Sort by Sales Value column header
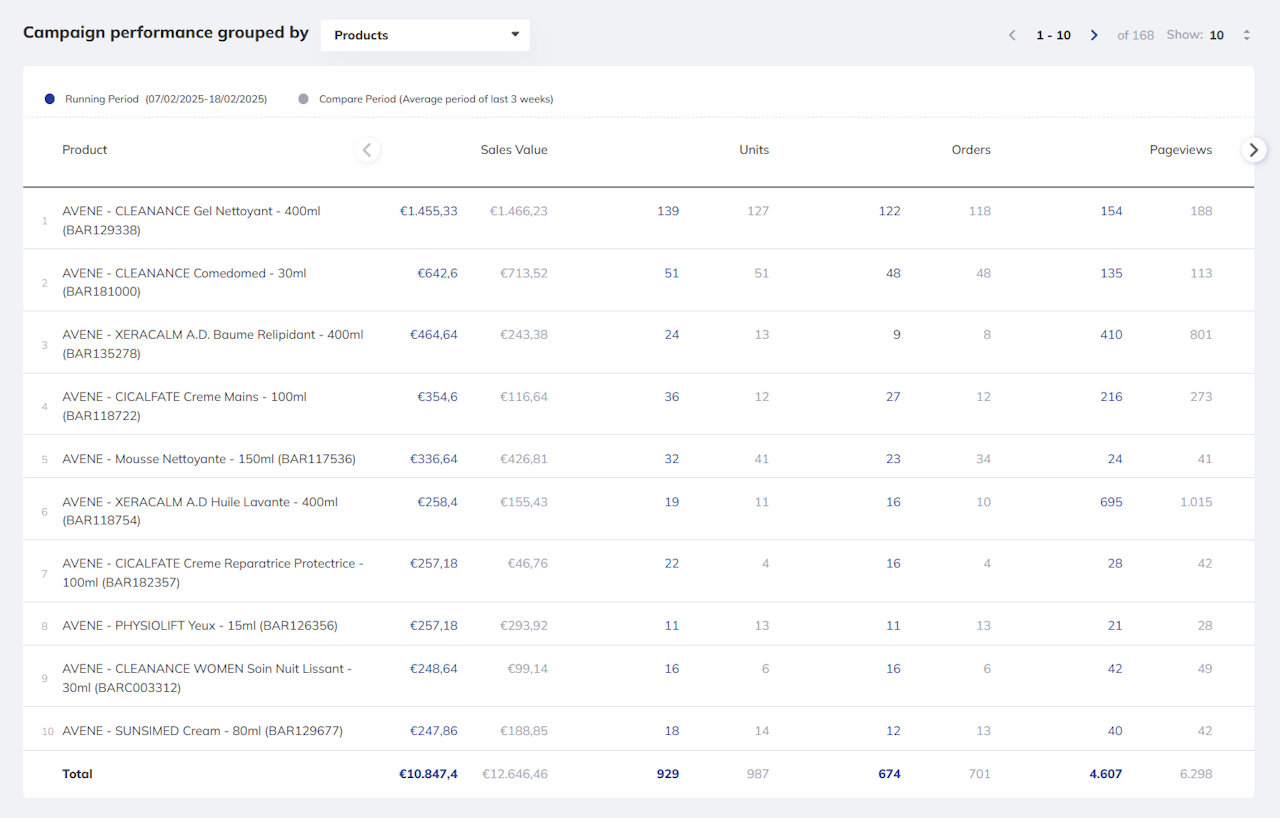The height and width of the screenshot is (818, 1280). (513, 150)
